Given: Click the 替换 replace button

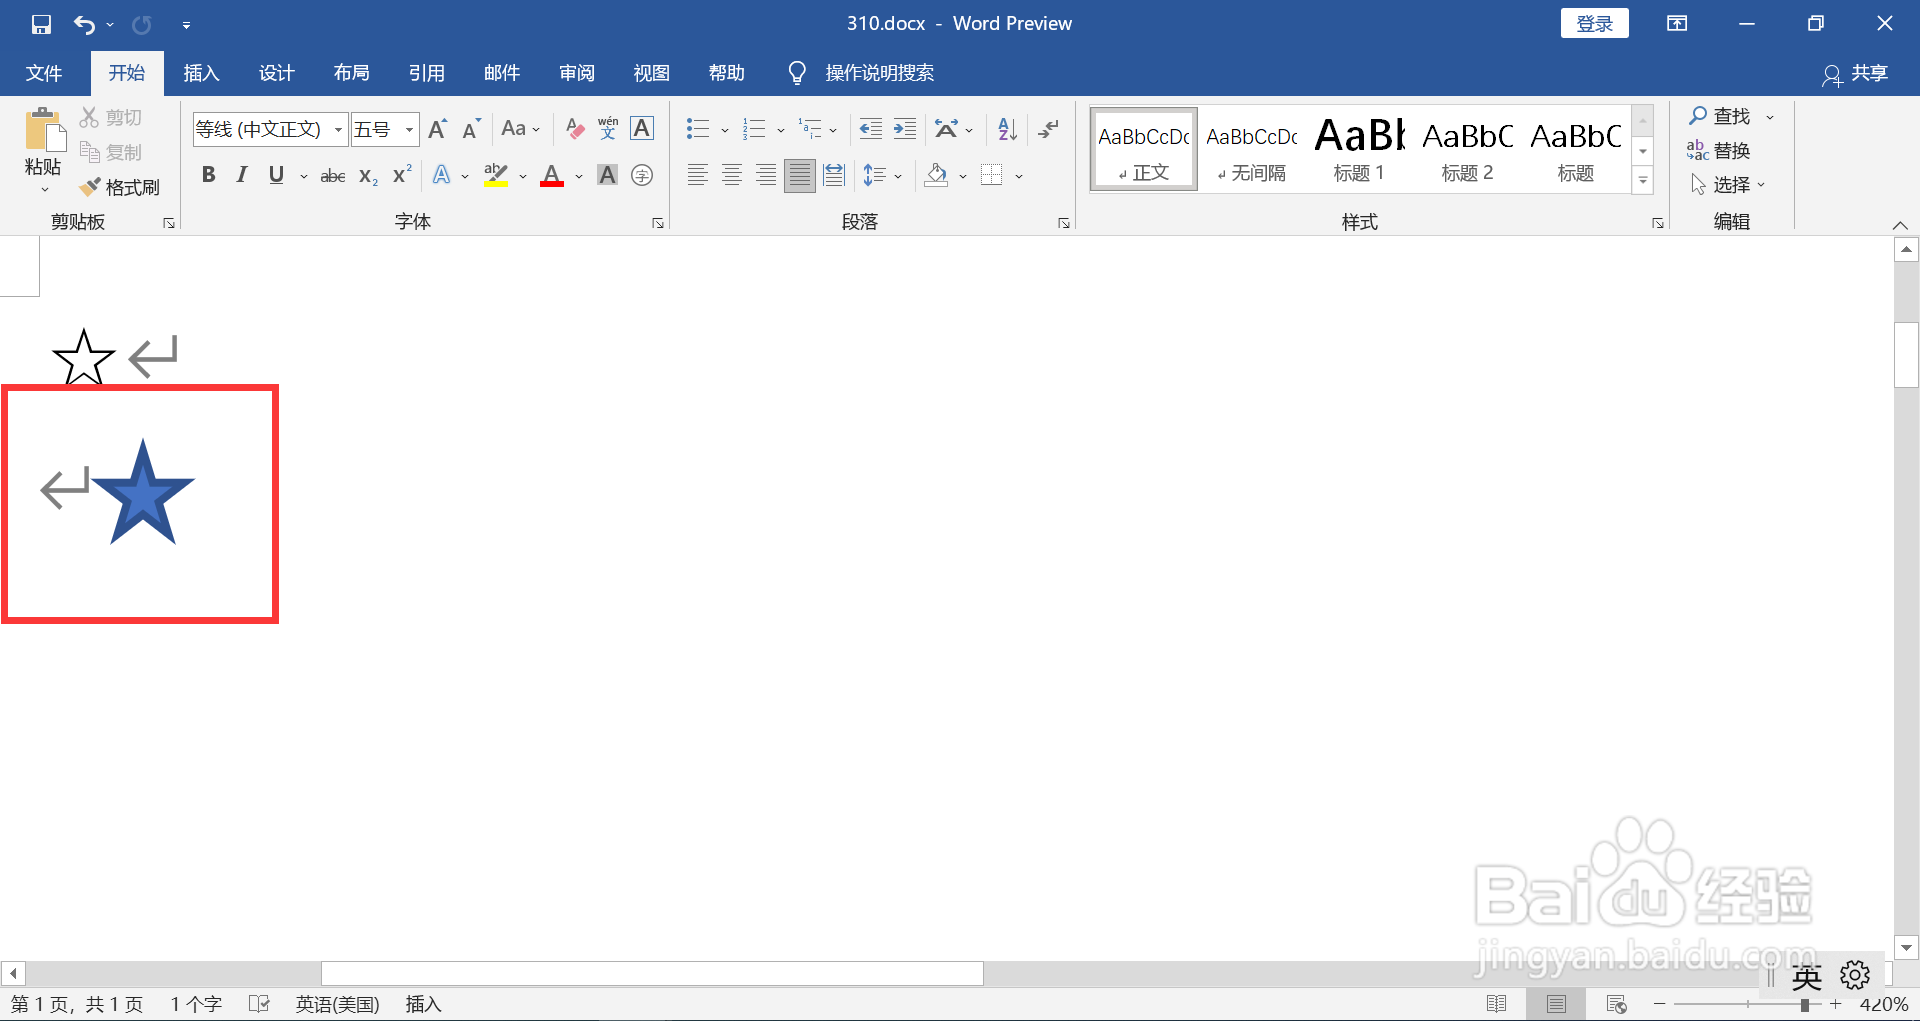Looking at the screenshot, I should coord(1719,150).
